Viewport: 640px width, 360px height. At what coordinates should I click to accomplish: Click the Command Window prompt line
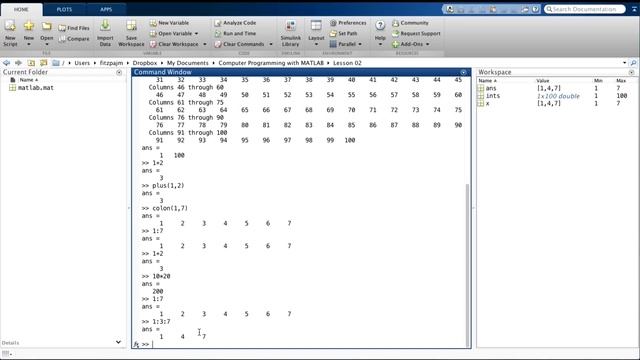coord(302,344)
